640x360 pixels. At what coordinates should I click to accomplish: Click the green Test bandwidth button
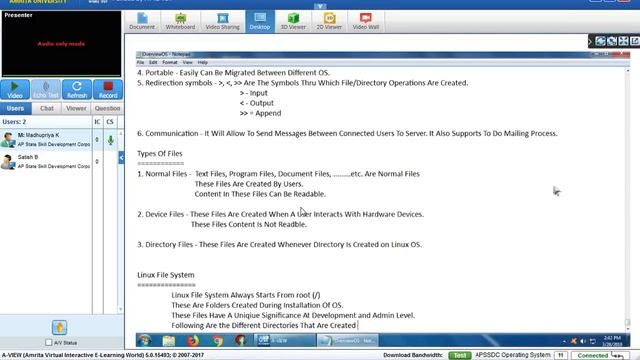[x=459, y=356]
